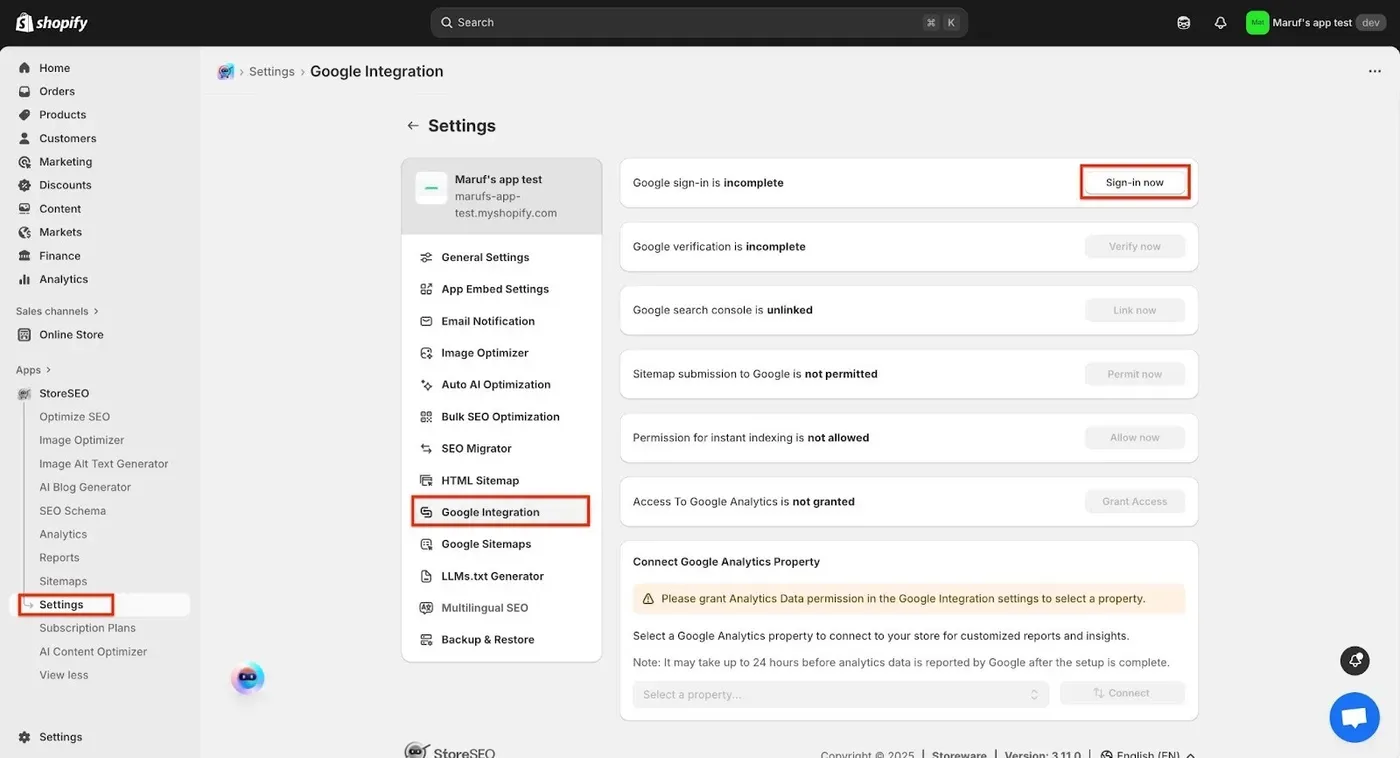Open Maruf's app test account menu
Screen dimensions: 1400x758
[1316, 22]
